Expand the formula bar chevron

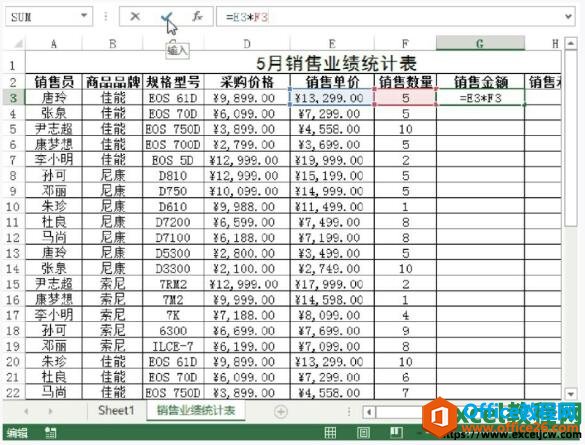point(568,16)
